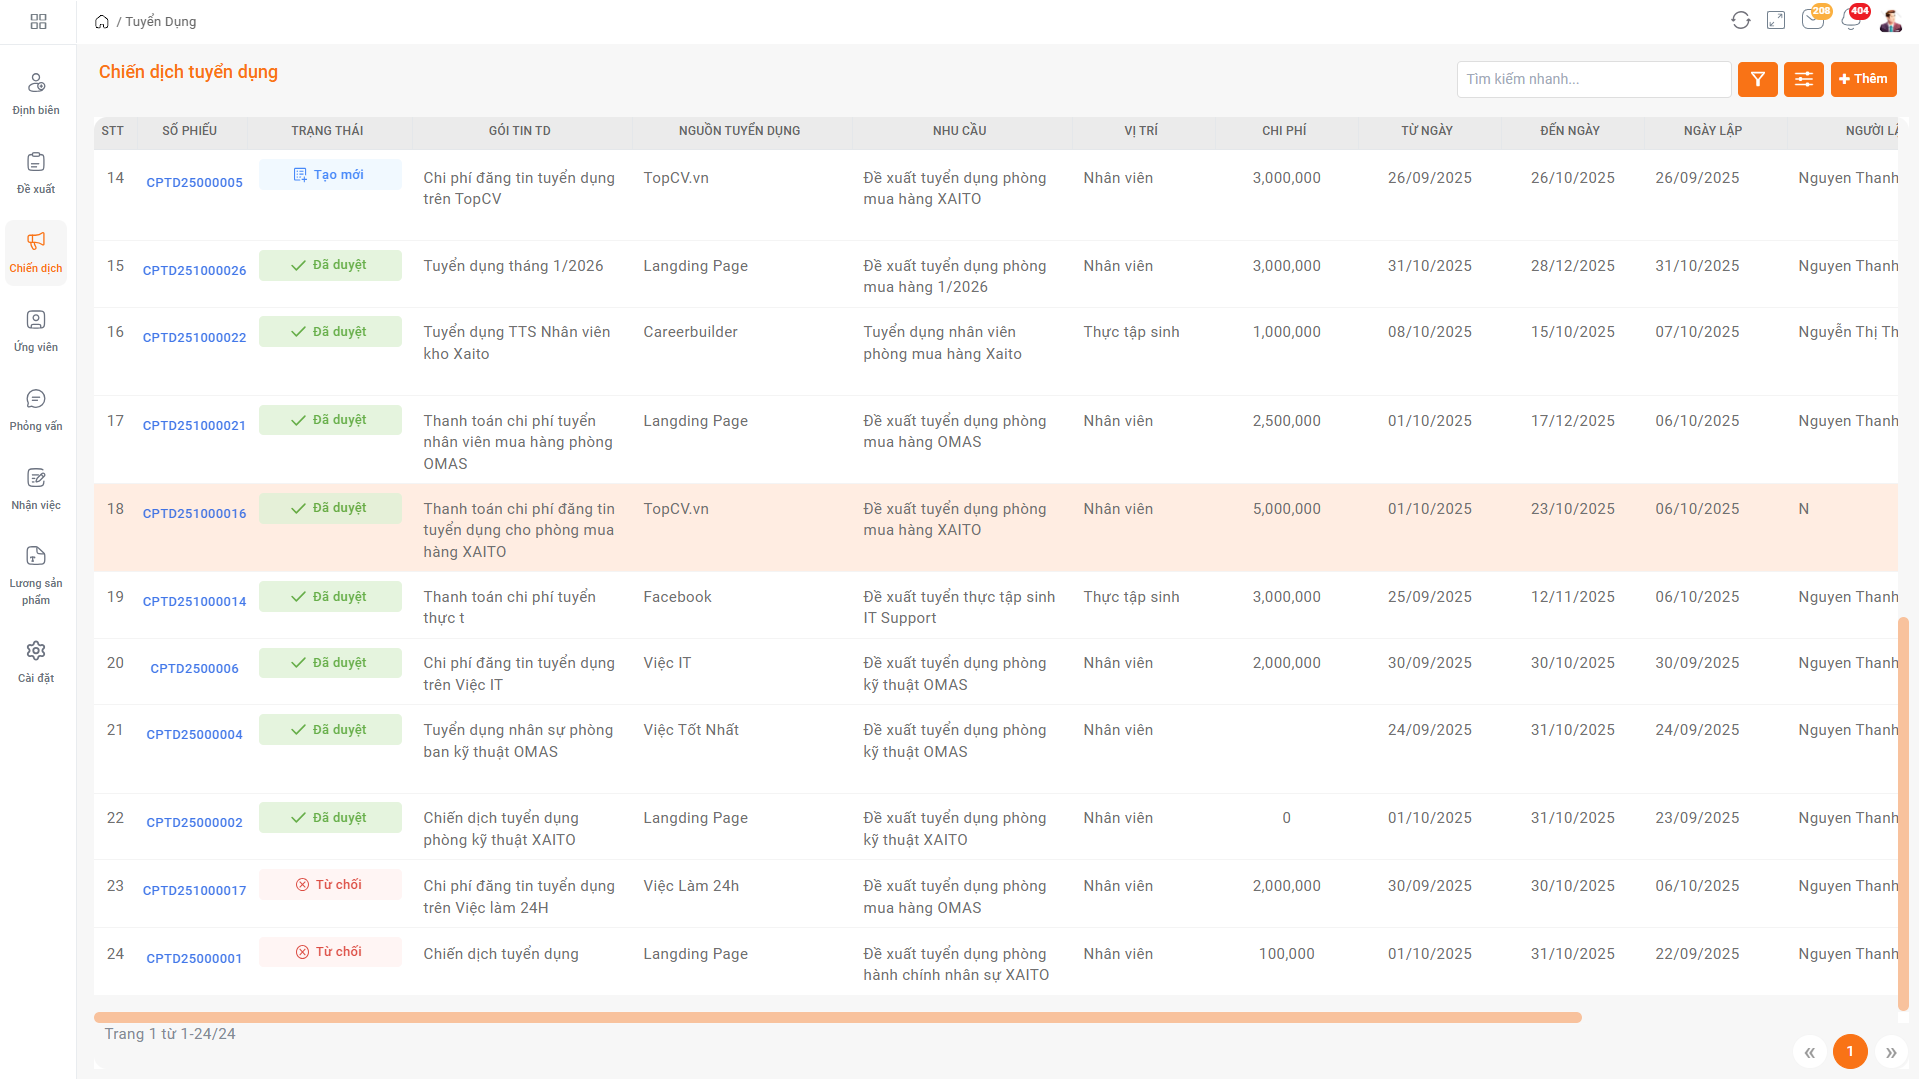Go to next page with double chevron

coord(1890,1052)
